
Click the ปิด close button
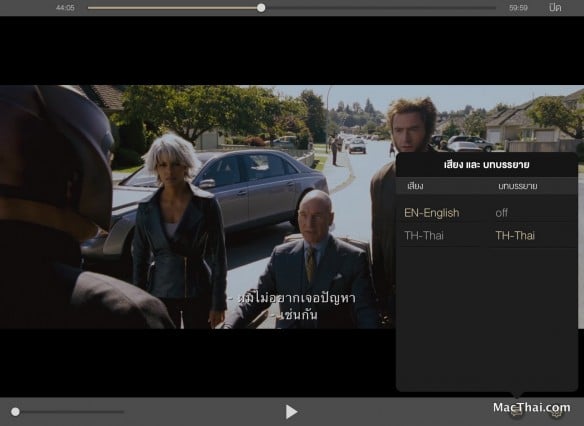point(555,7)
